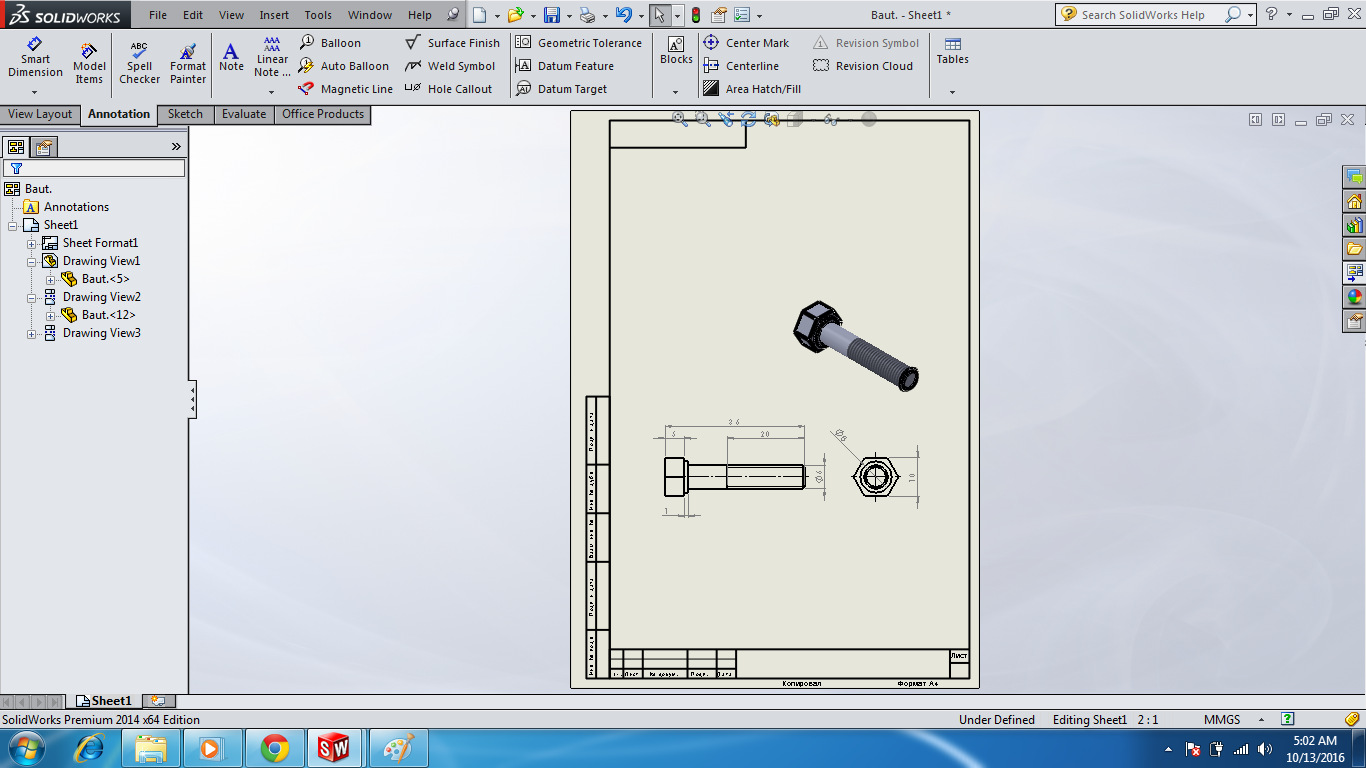1366x768 pixels.
Task: Open the Area Hatch/Fill tool
Action: point(757,88)
